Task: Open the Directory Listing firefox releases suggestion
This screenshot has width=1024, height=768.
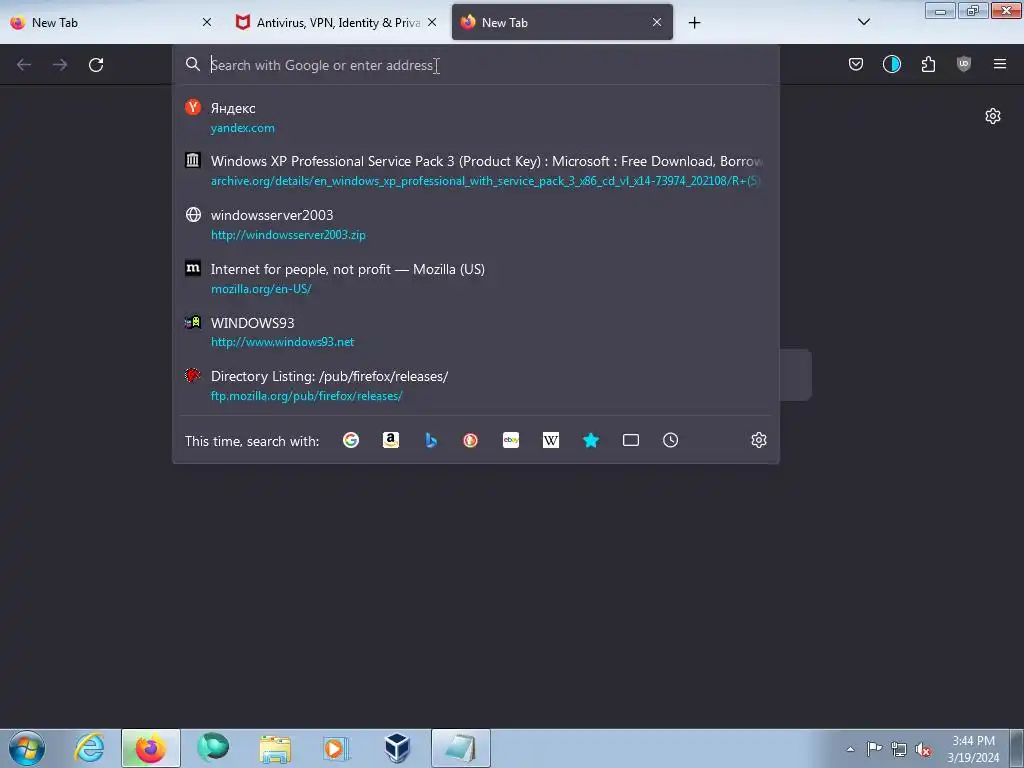Action: point(475,385)
